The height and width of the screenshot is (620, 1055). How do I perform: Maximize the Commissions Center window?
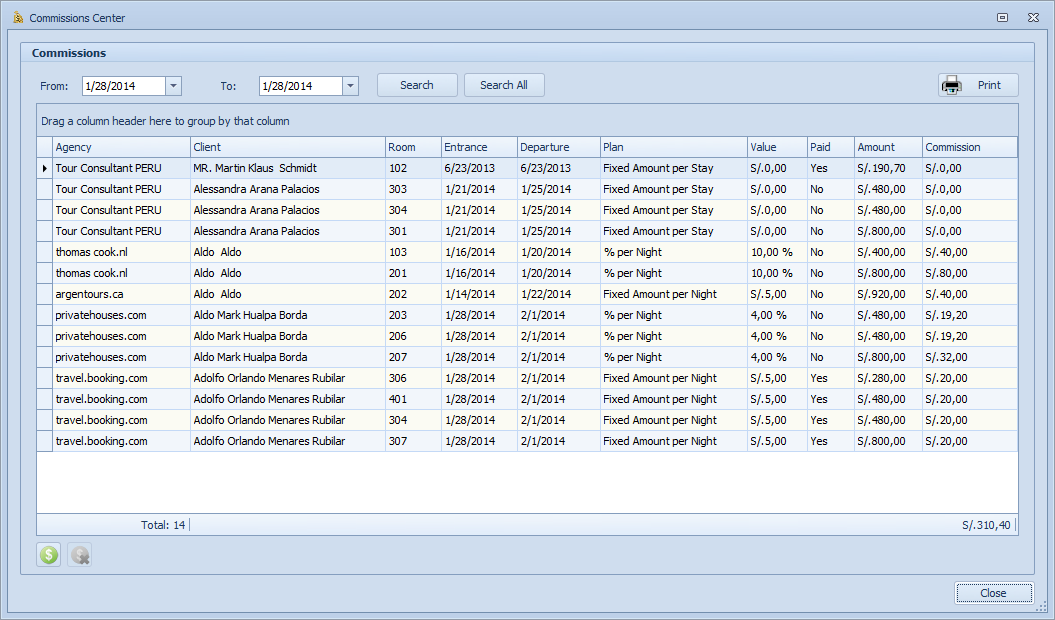1002,18
